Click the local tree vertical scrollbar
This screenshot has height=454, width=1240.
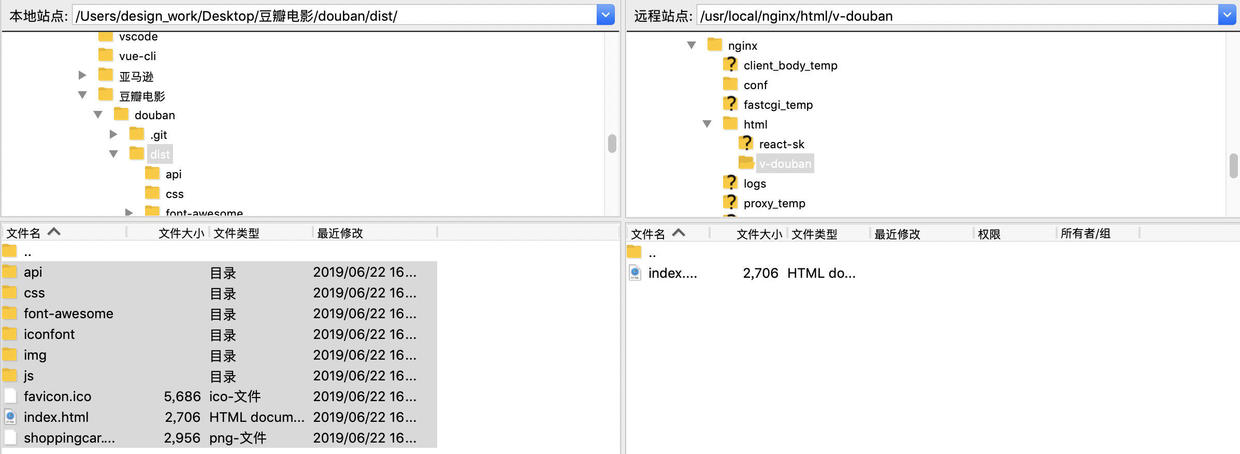point(612,143)
